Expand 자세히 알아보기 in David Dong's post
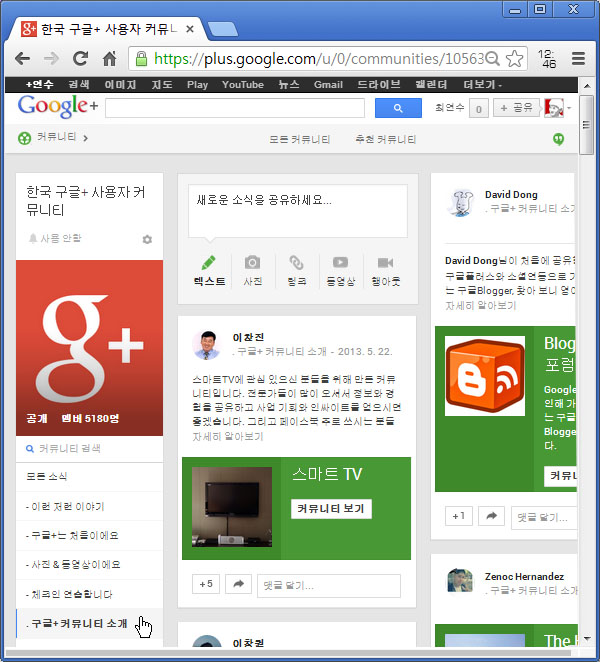600x662 pixels. coord(481,306)
